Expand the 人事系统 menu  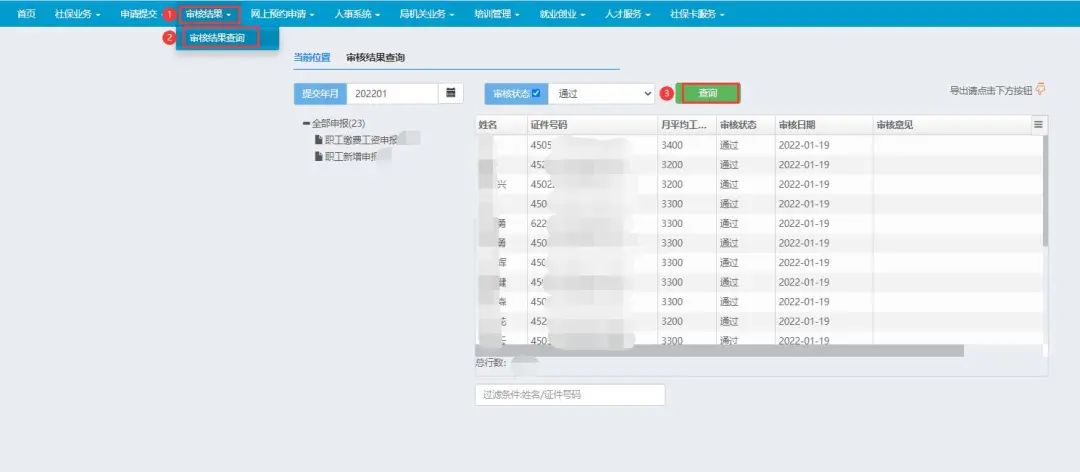point(356,14)
